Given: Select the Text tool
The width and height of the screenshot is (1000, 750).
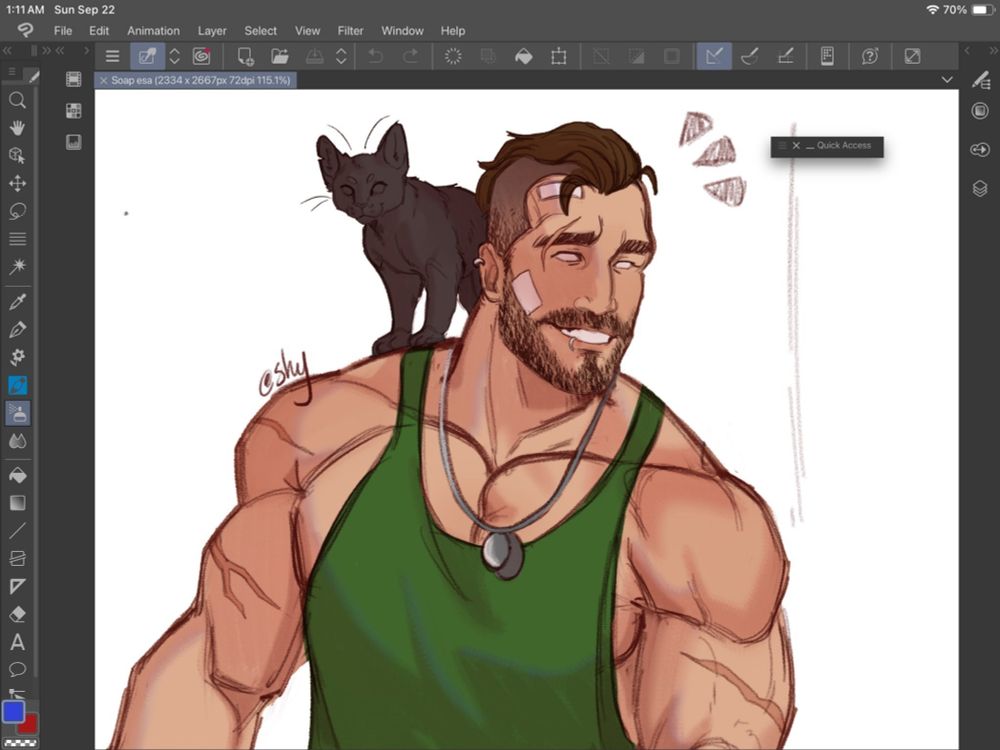Looking at the screenshot, I should click(17, 642).
